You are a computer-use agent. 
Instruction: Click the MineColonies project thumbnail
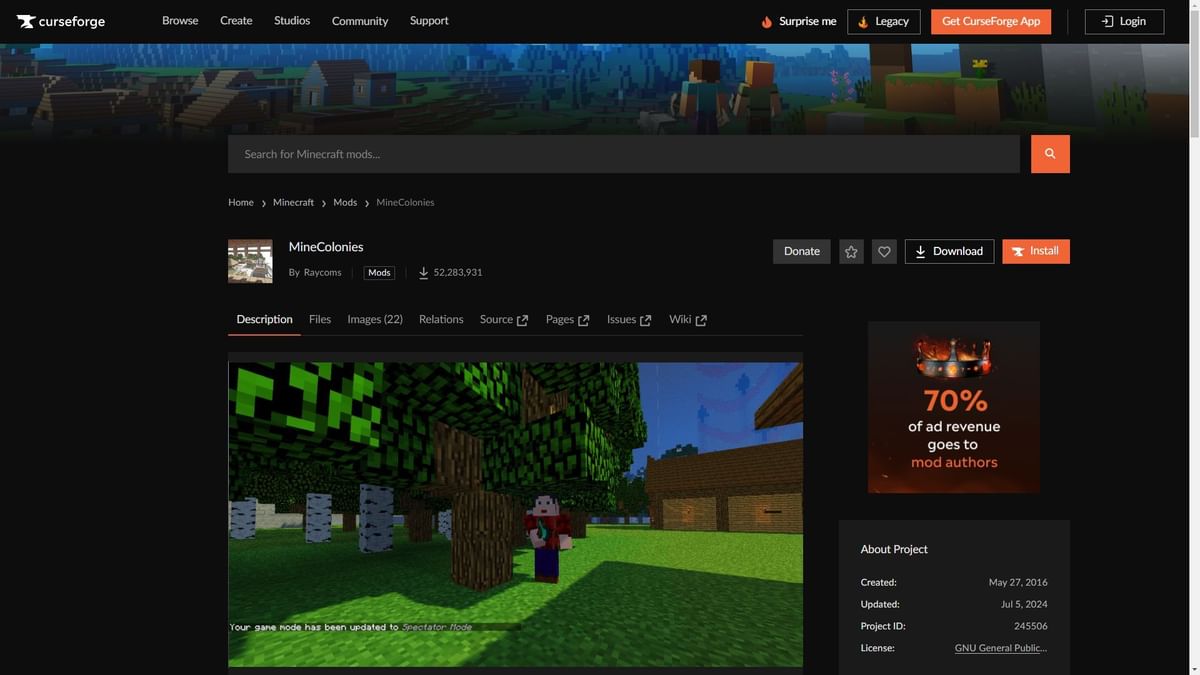click(x=250, y=261)
